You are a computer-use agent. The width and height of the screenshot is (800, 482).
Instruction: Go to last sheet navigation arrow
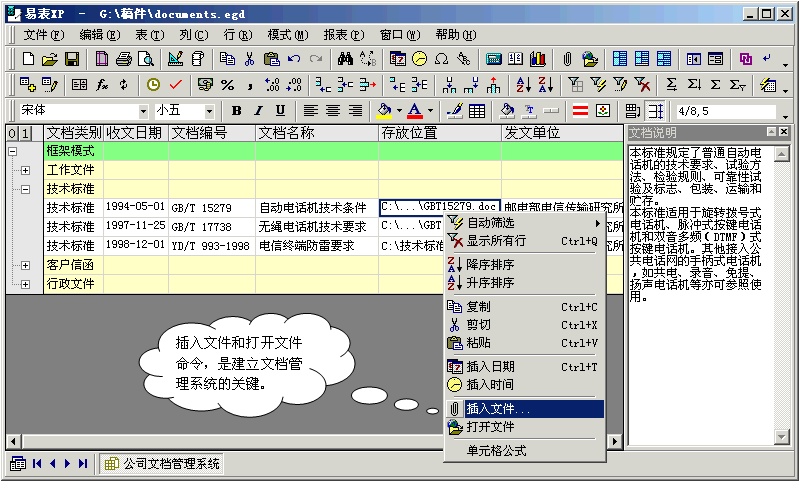(x=83, y=464)
